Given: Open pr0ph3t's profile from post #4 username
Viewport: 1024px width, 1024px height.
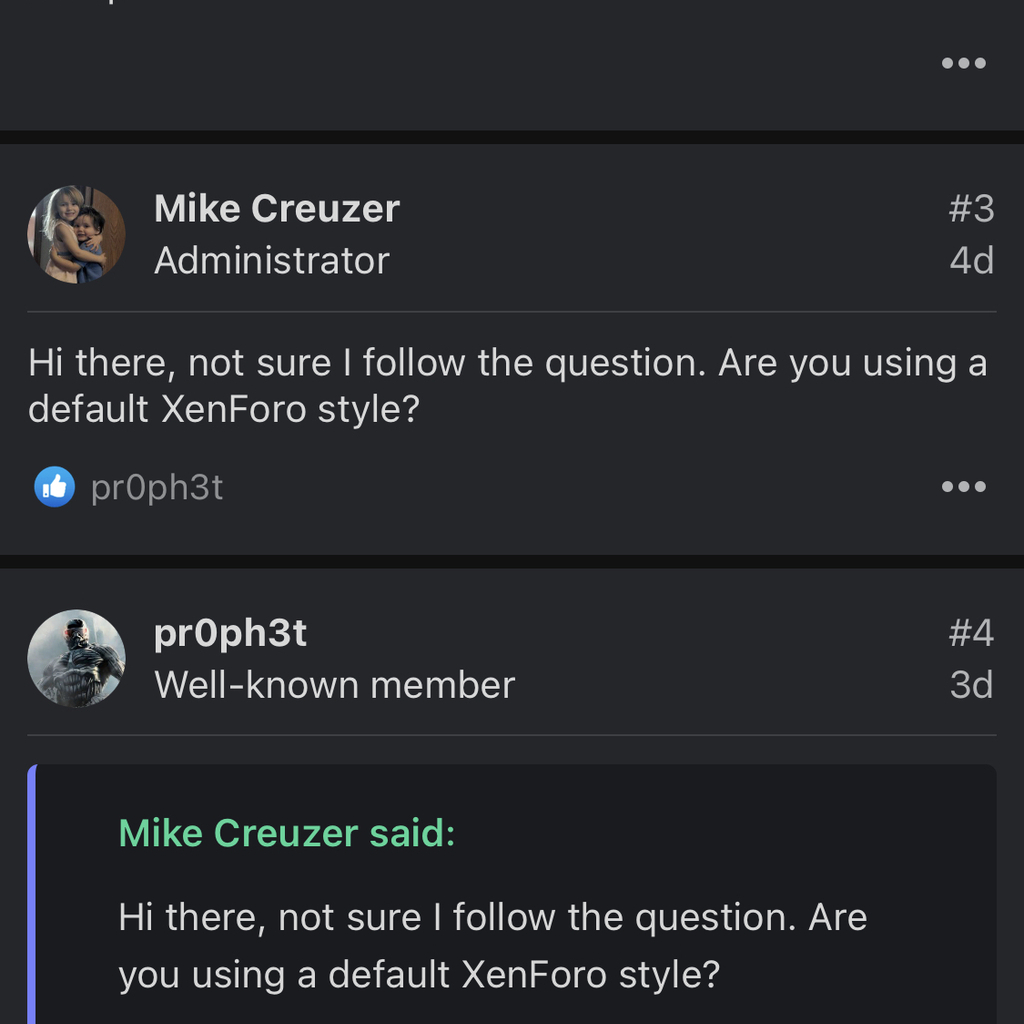Looking at the screenshot, I should click(231, 633).
